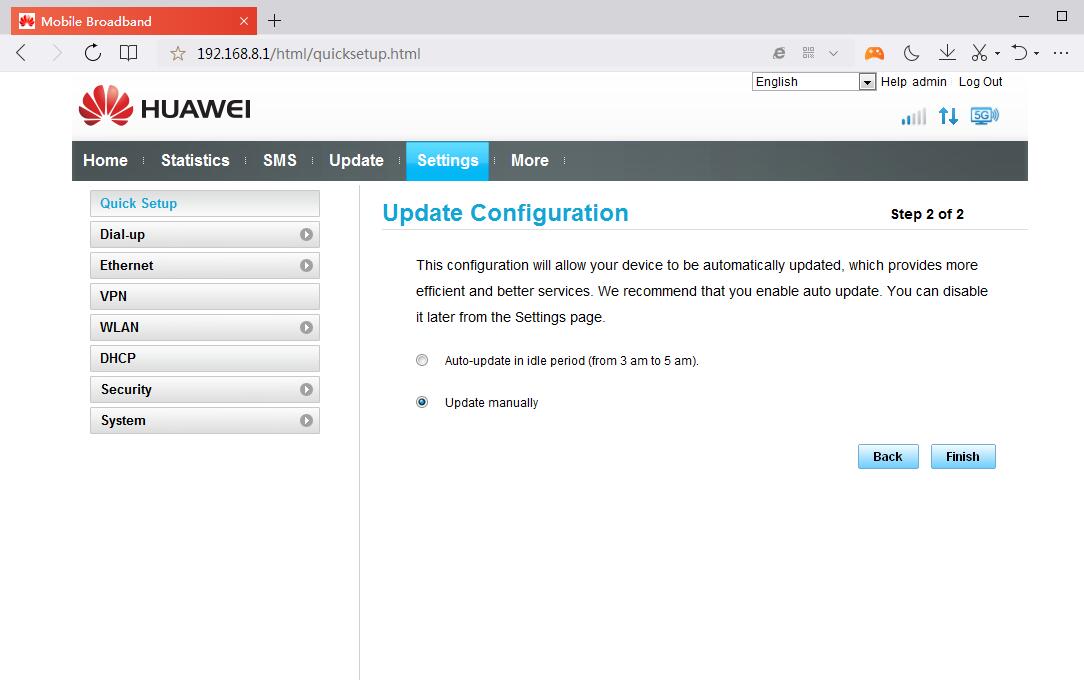
Task: Click the data transfer arrows icon
Action: click(948, 116)
